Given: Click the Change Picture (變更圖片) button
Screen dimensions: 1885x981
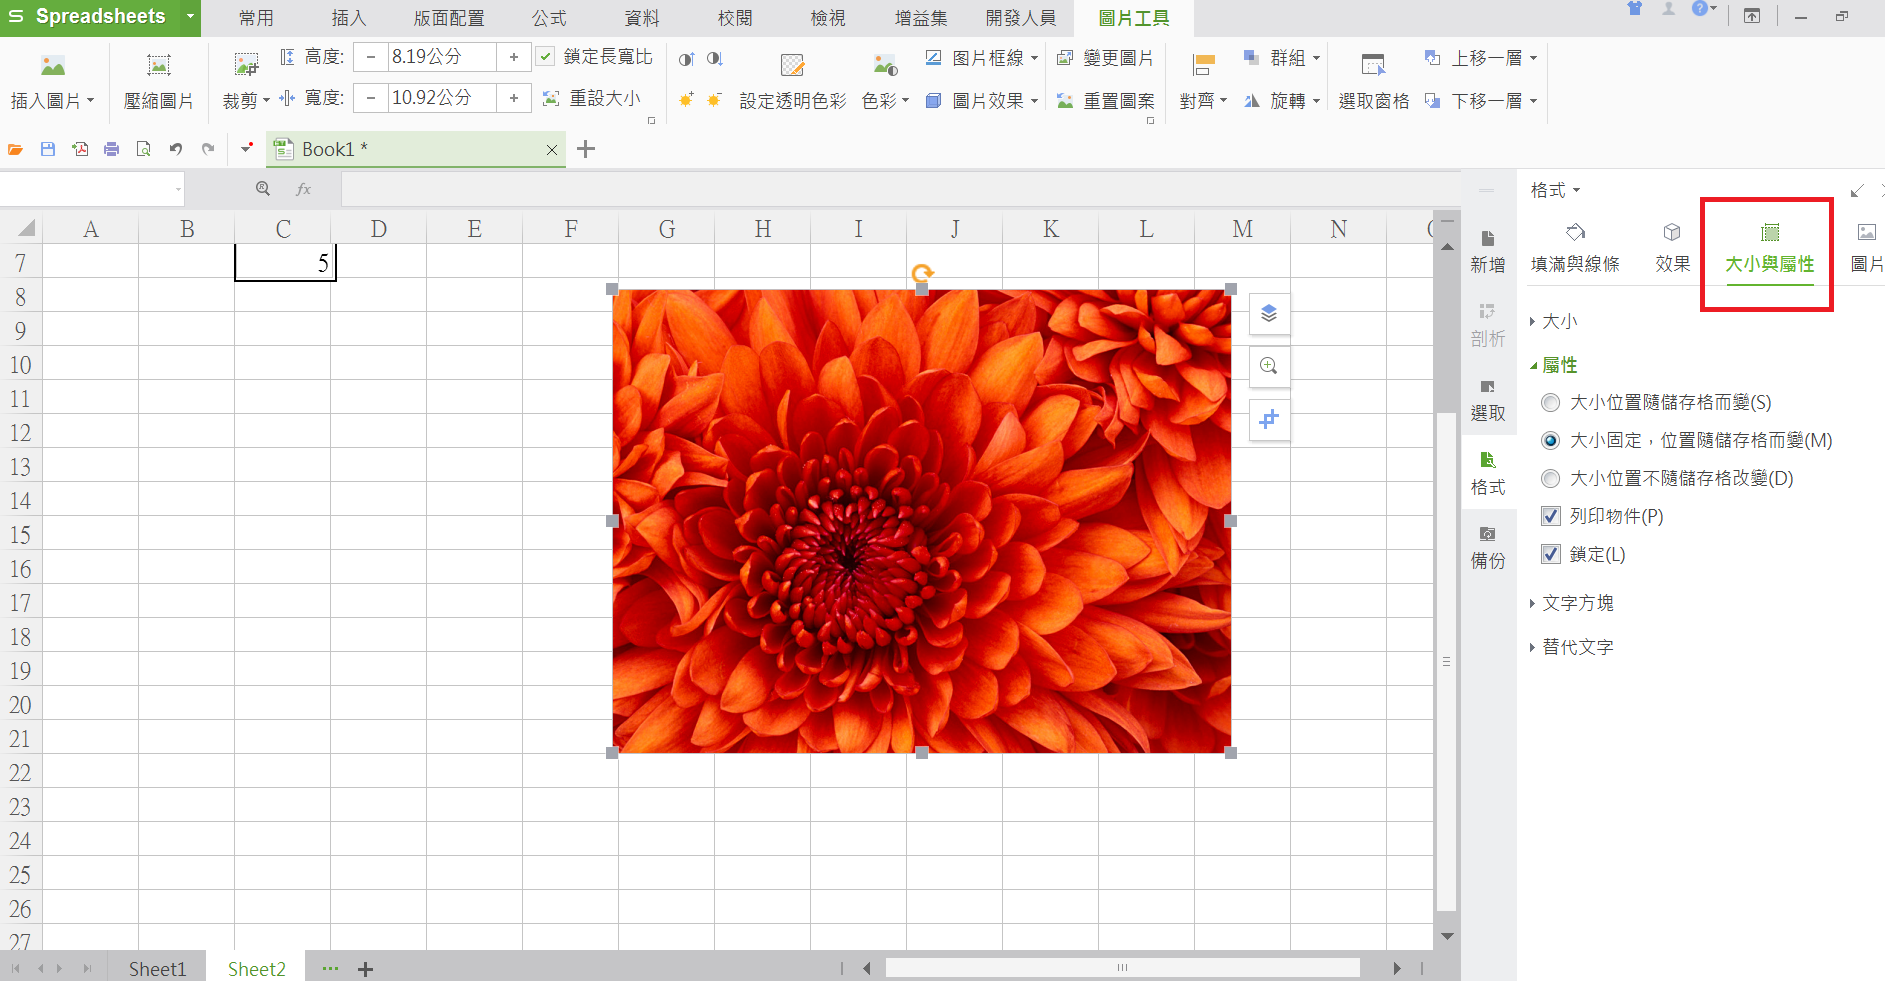Looking at the screenshot, I should tap(1105, 58).
